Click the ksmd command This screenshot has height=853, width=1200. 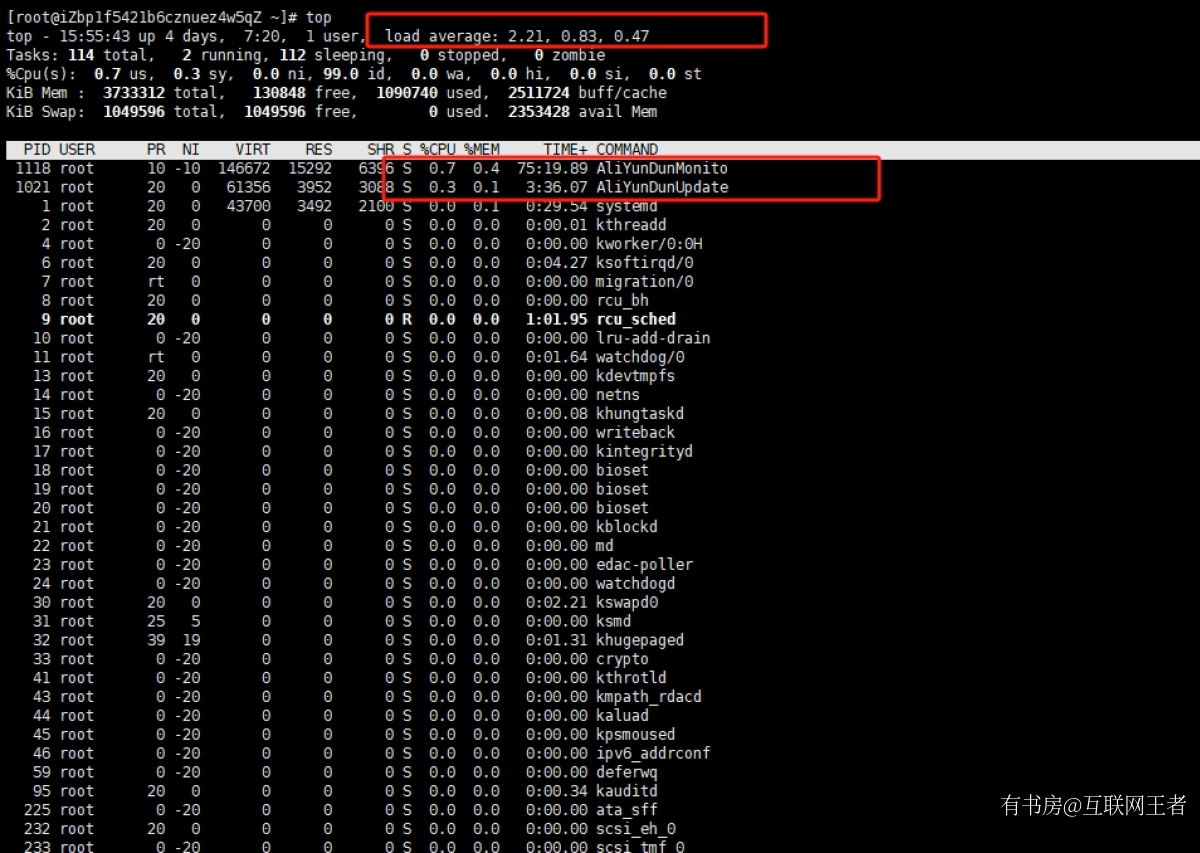click(x=613, y=621)
